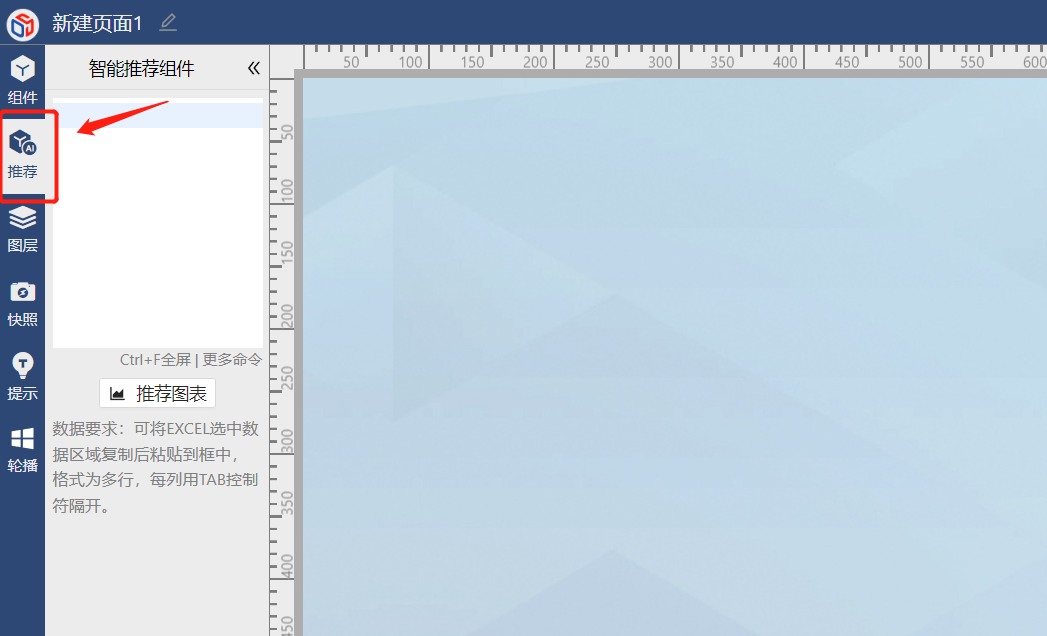Collapse the 智能推荐组件 panel
Viewport: 1047px width, 636px height.
pos(253,67)
